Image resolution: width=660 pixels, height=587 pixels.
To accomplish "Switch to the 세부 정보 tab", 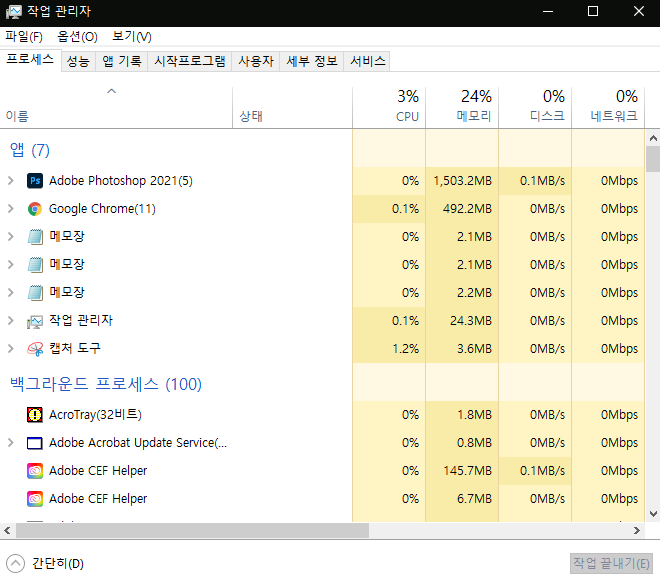I will 312,61.
